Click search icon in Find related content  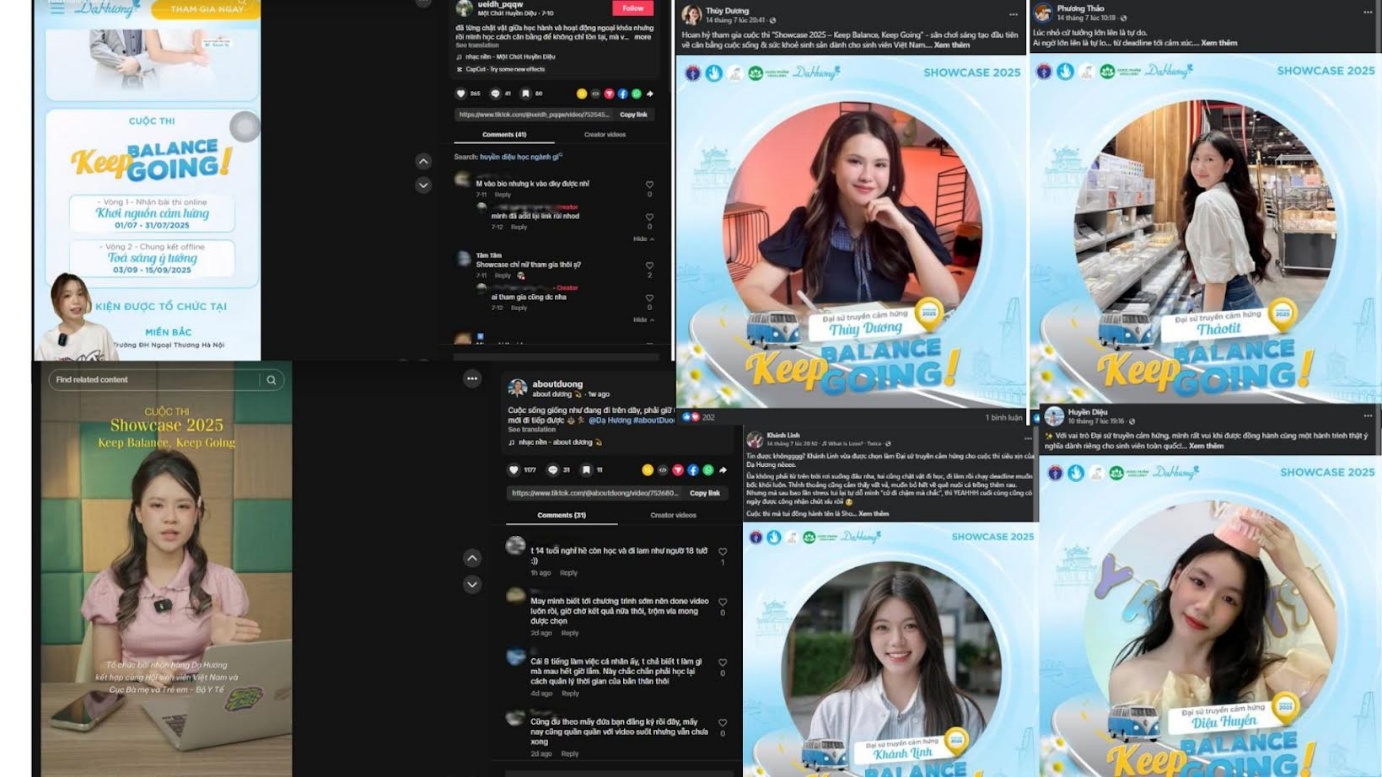(x=271, y=380)
